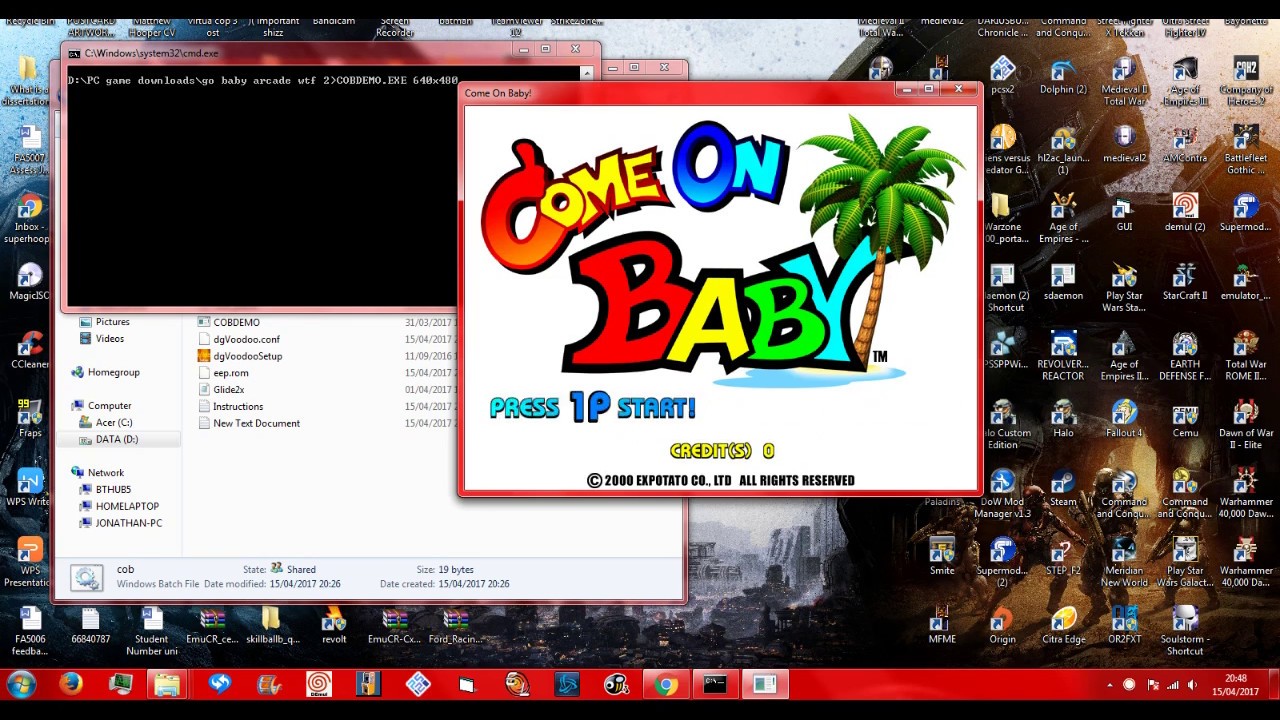The height and width of the screenshot is (720, 1280).
Task: Select the Company of Heroes 2 icon
Action: pos(1245,81)
